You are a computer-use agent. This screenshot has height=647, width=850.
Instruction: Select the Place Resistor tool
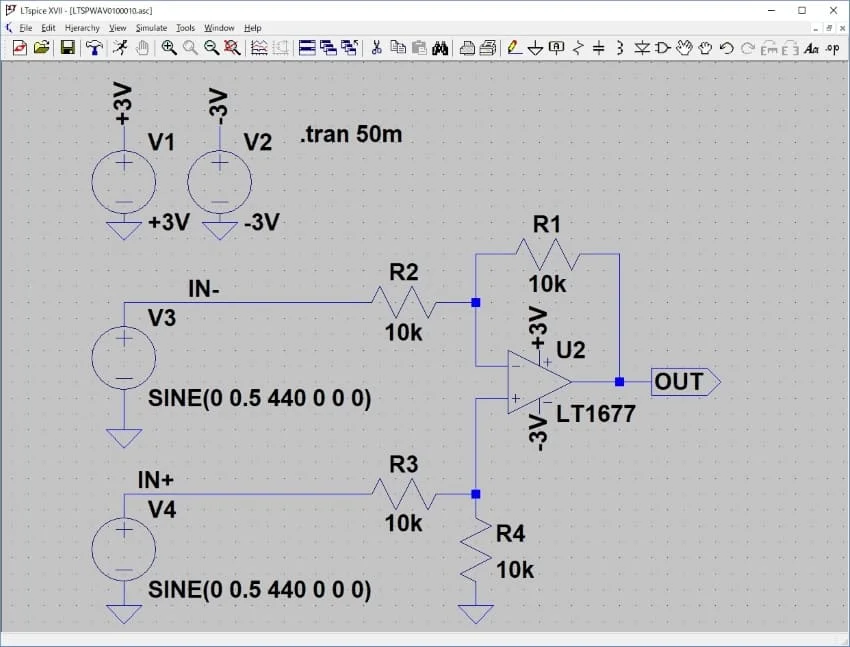(x=577, y=47)
